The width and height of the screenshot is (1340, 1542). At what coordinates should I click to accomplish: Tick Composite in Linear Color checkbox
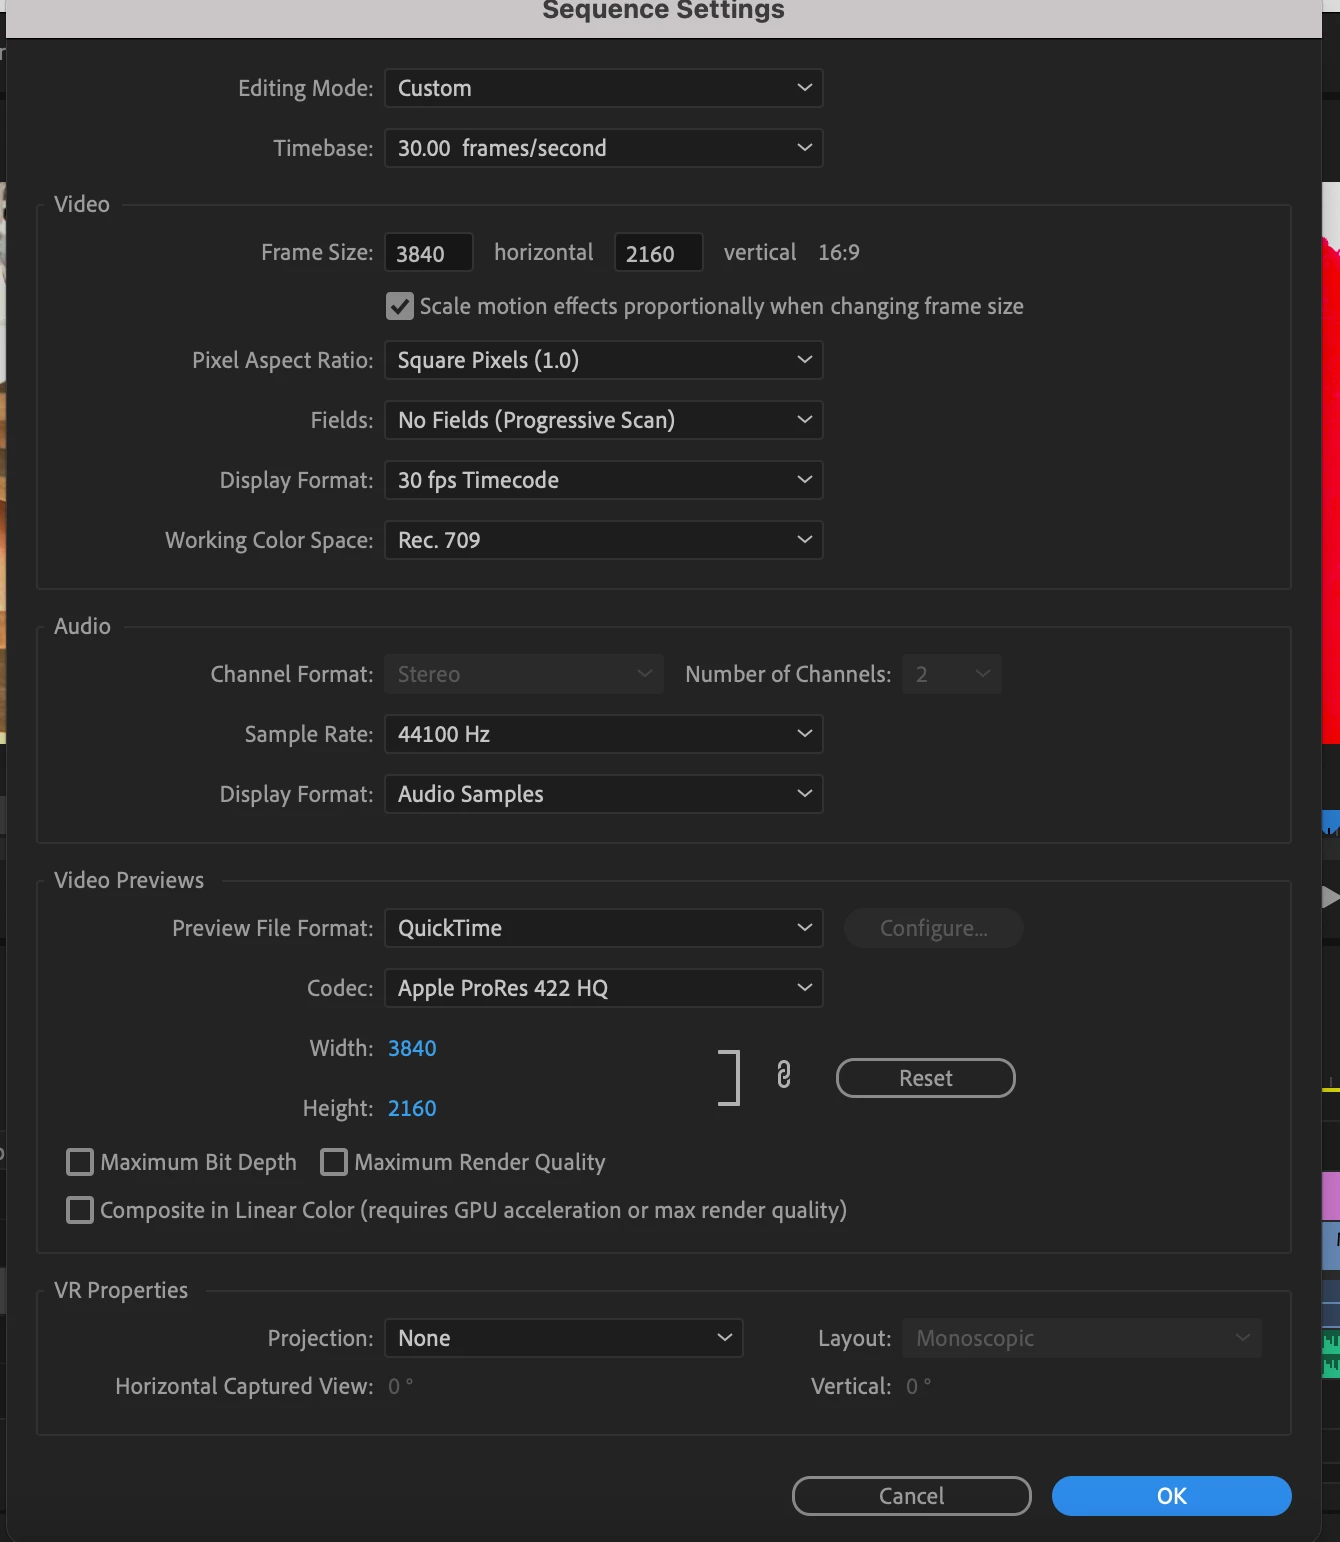click(80, 1210)
